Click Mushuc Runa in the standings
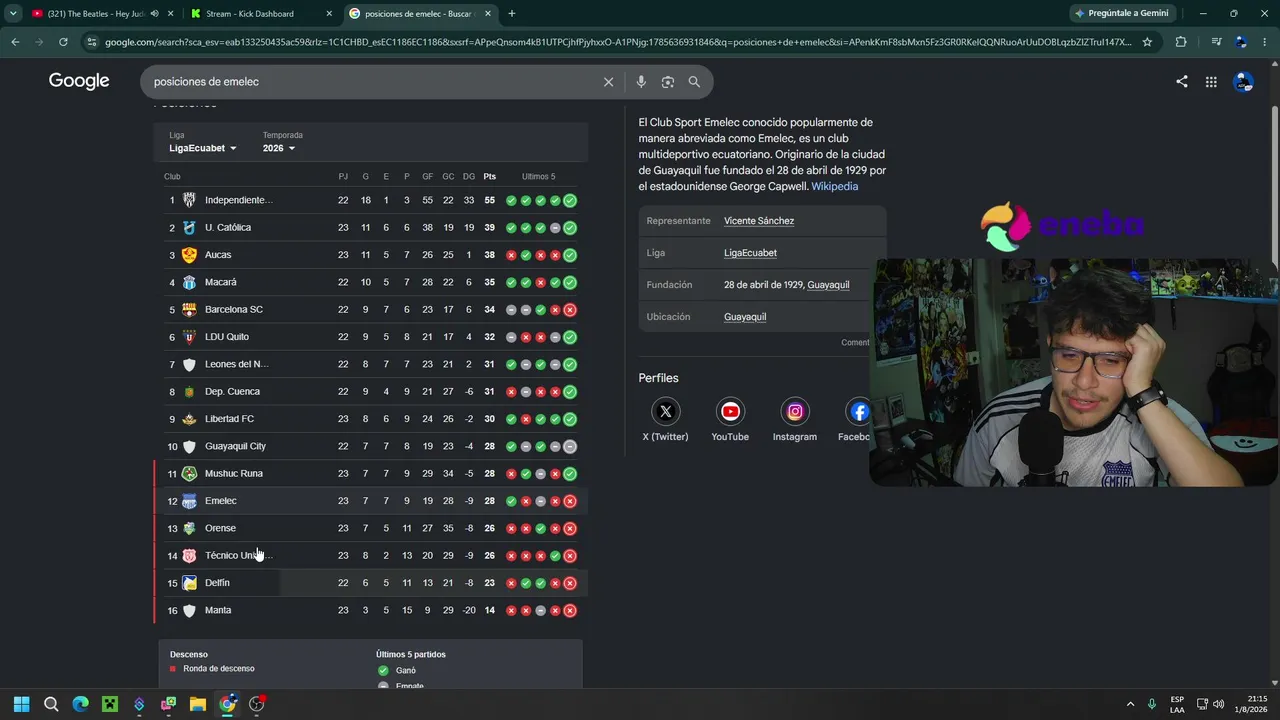 pyautogui.click(x=234, y=473)
